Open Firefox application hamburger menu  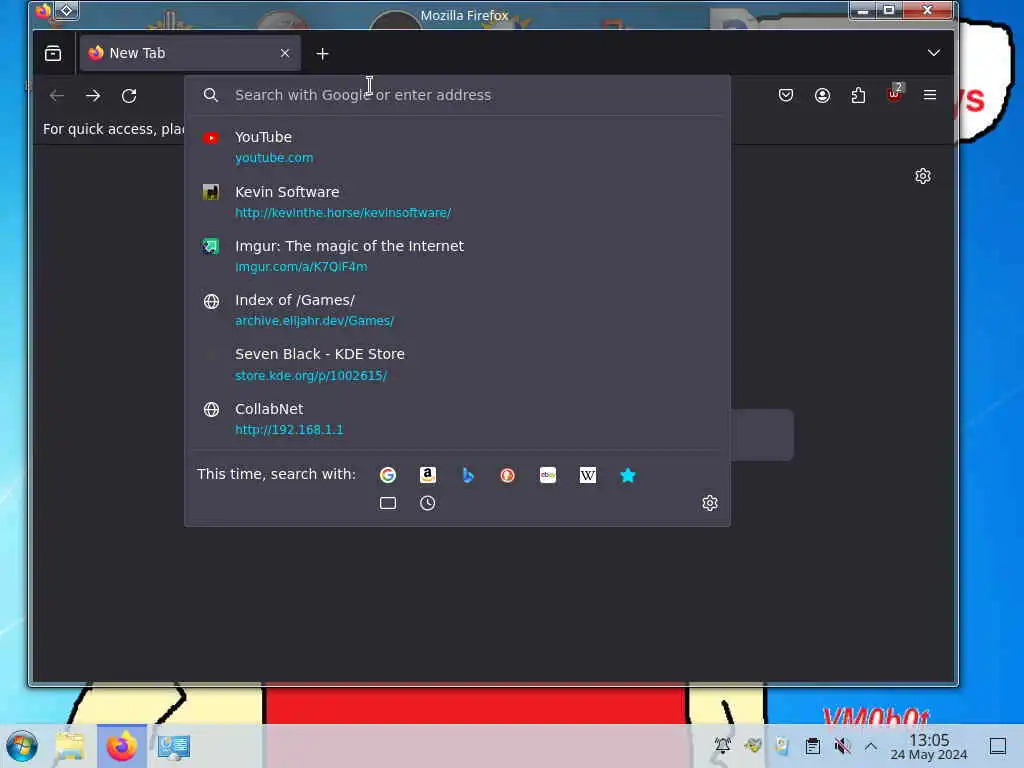(930, 95)
